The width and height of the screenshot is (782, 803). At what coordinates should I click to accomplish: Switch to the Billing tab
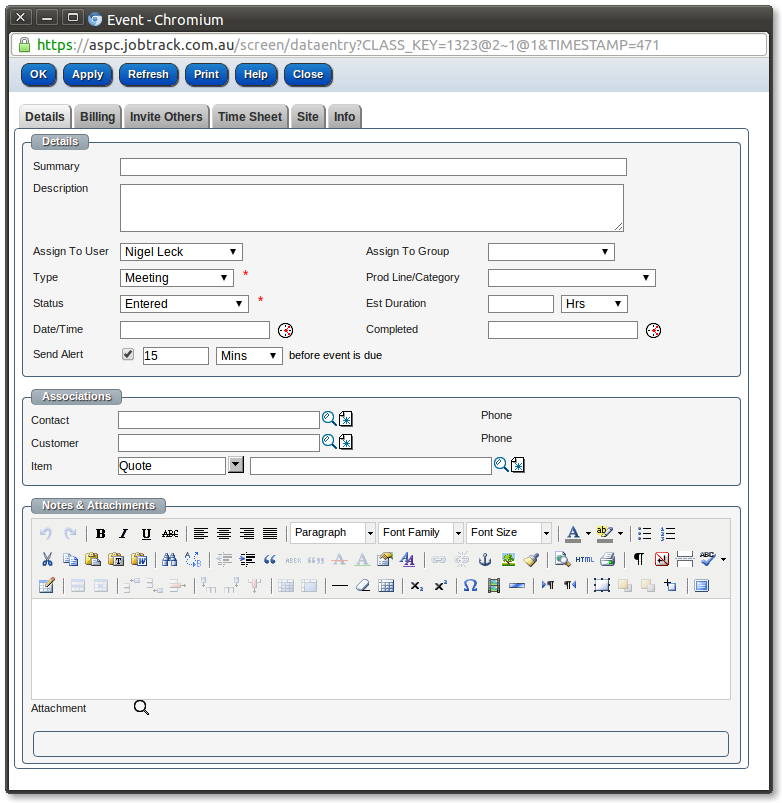[98, 117]
